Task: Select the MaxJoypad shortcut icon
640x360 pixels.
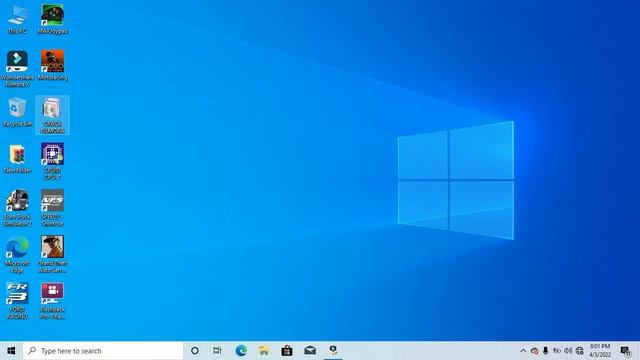Action: coord(52,19)
